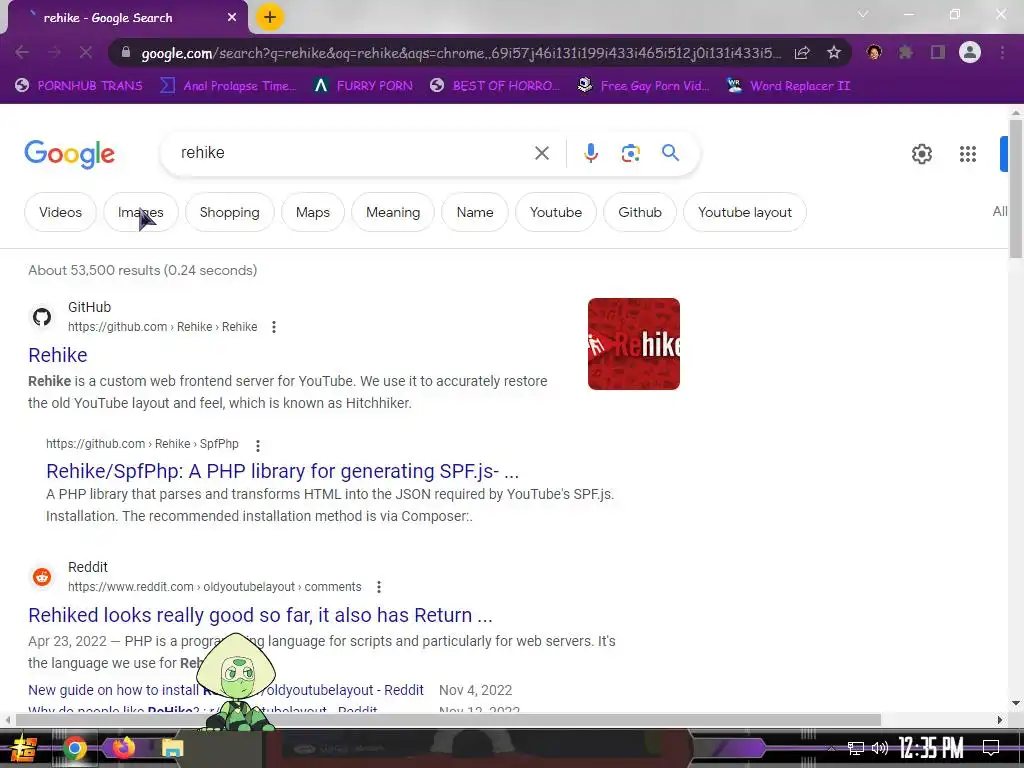Screen dimensions: 1024x768
Task: Open Google search settings gear
Action: [x=921, y=154]
